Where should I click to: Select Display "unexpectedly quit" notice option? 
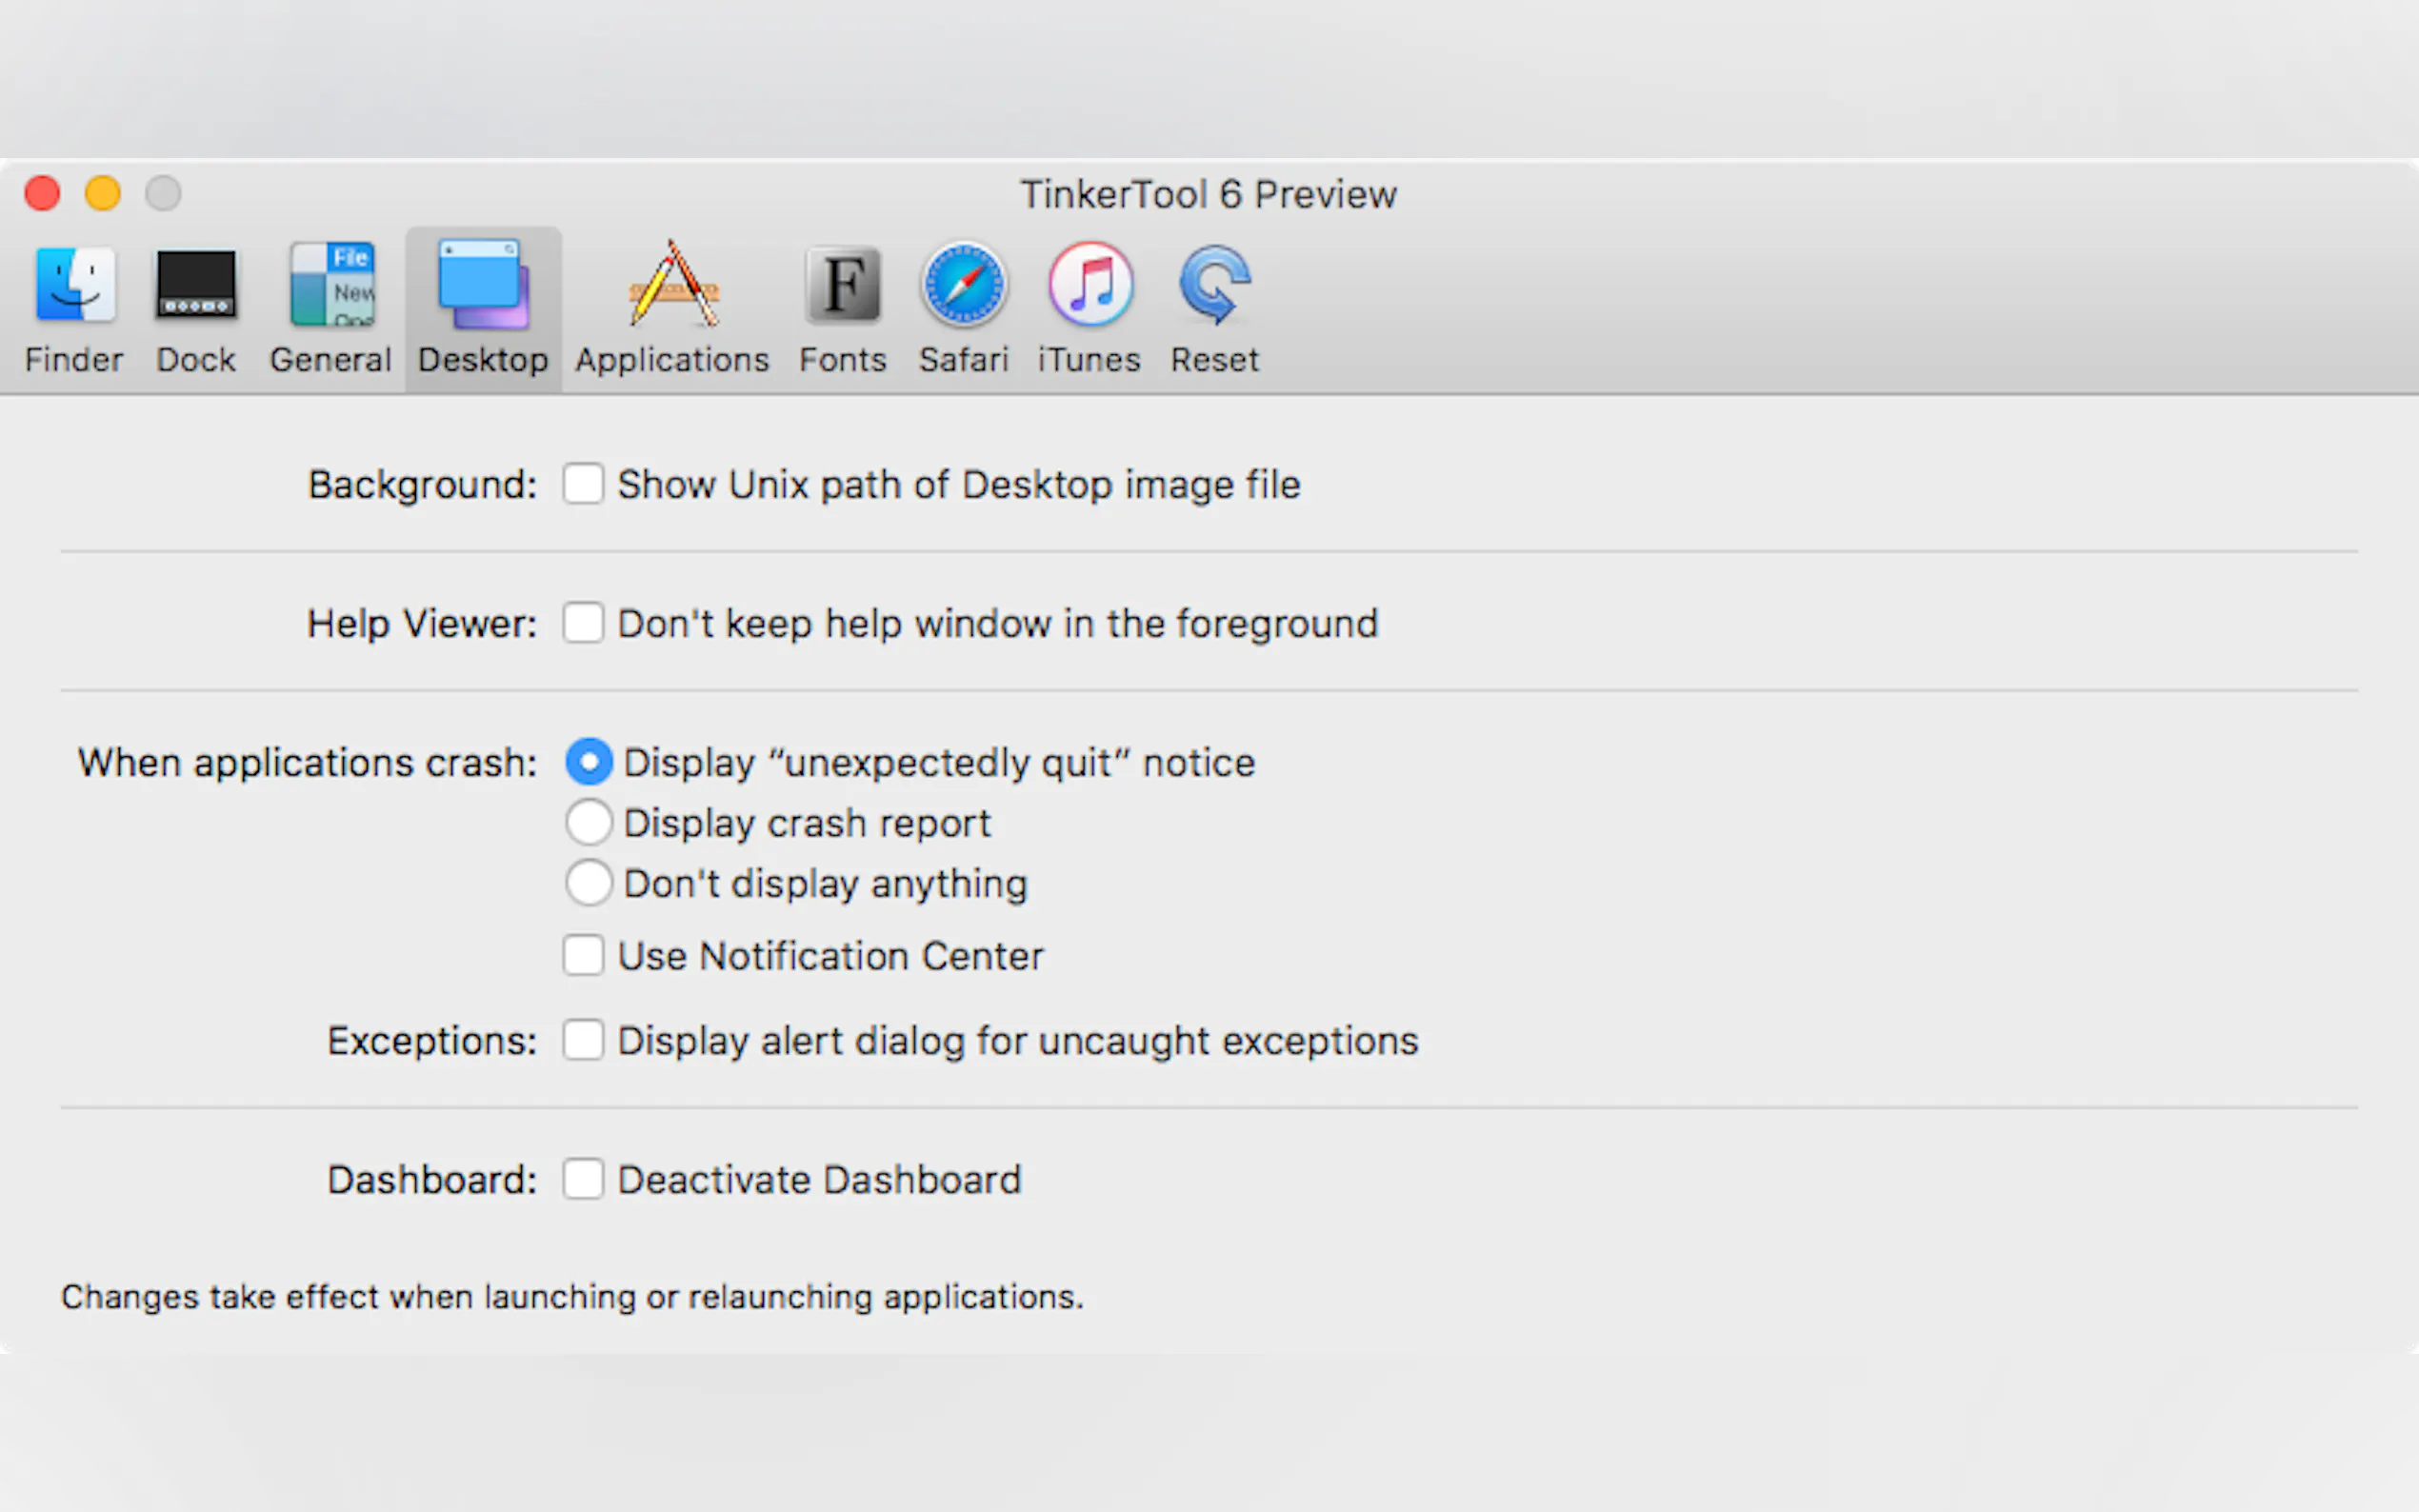tap(589, 762)
